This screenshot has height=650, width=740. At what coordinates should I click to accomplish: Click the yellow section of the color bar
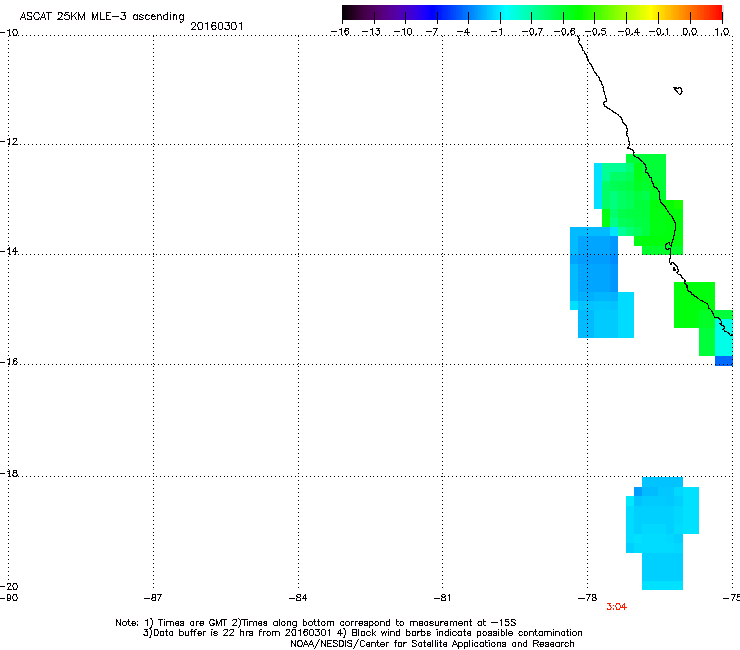pyautogui.click(x=654, y=12)
